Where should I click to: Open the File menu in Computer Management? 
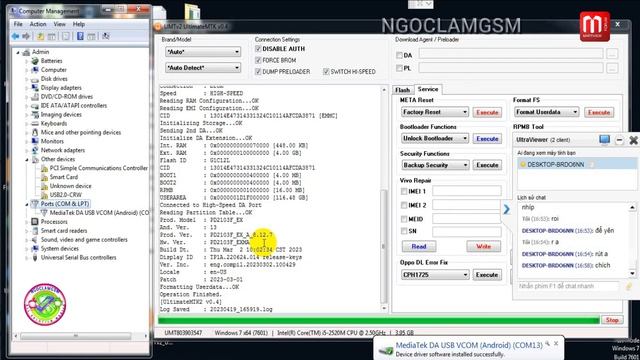[x=18, y=24]
